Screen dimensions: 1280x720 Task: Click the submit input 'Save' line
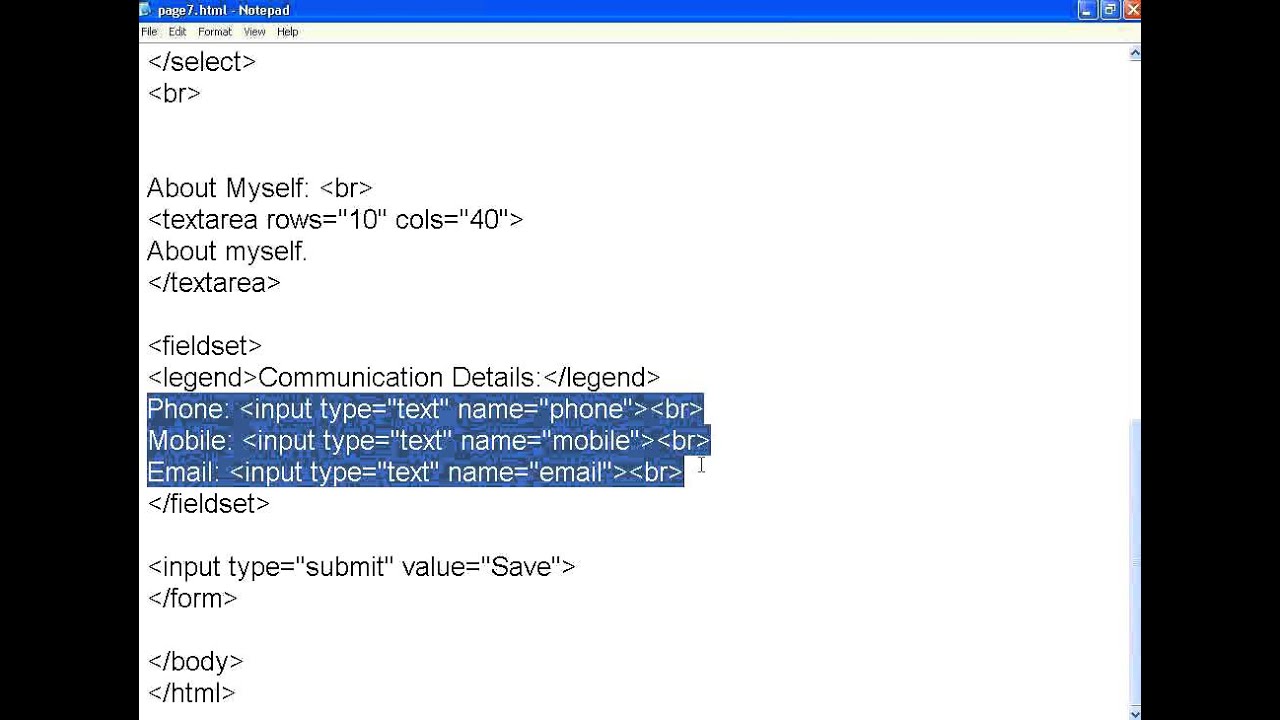coord(361,567)
